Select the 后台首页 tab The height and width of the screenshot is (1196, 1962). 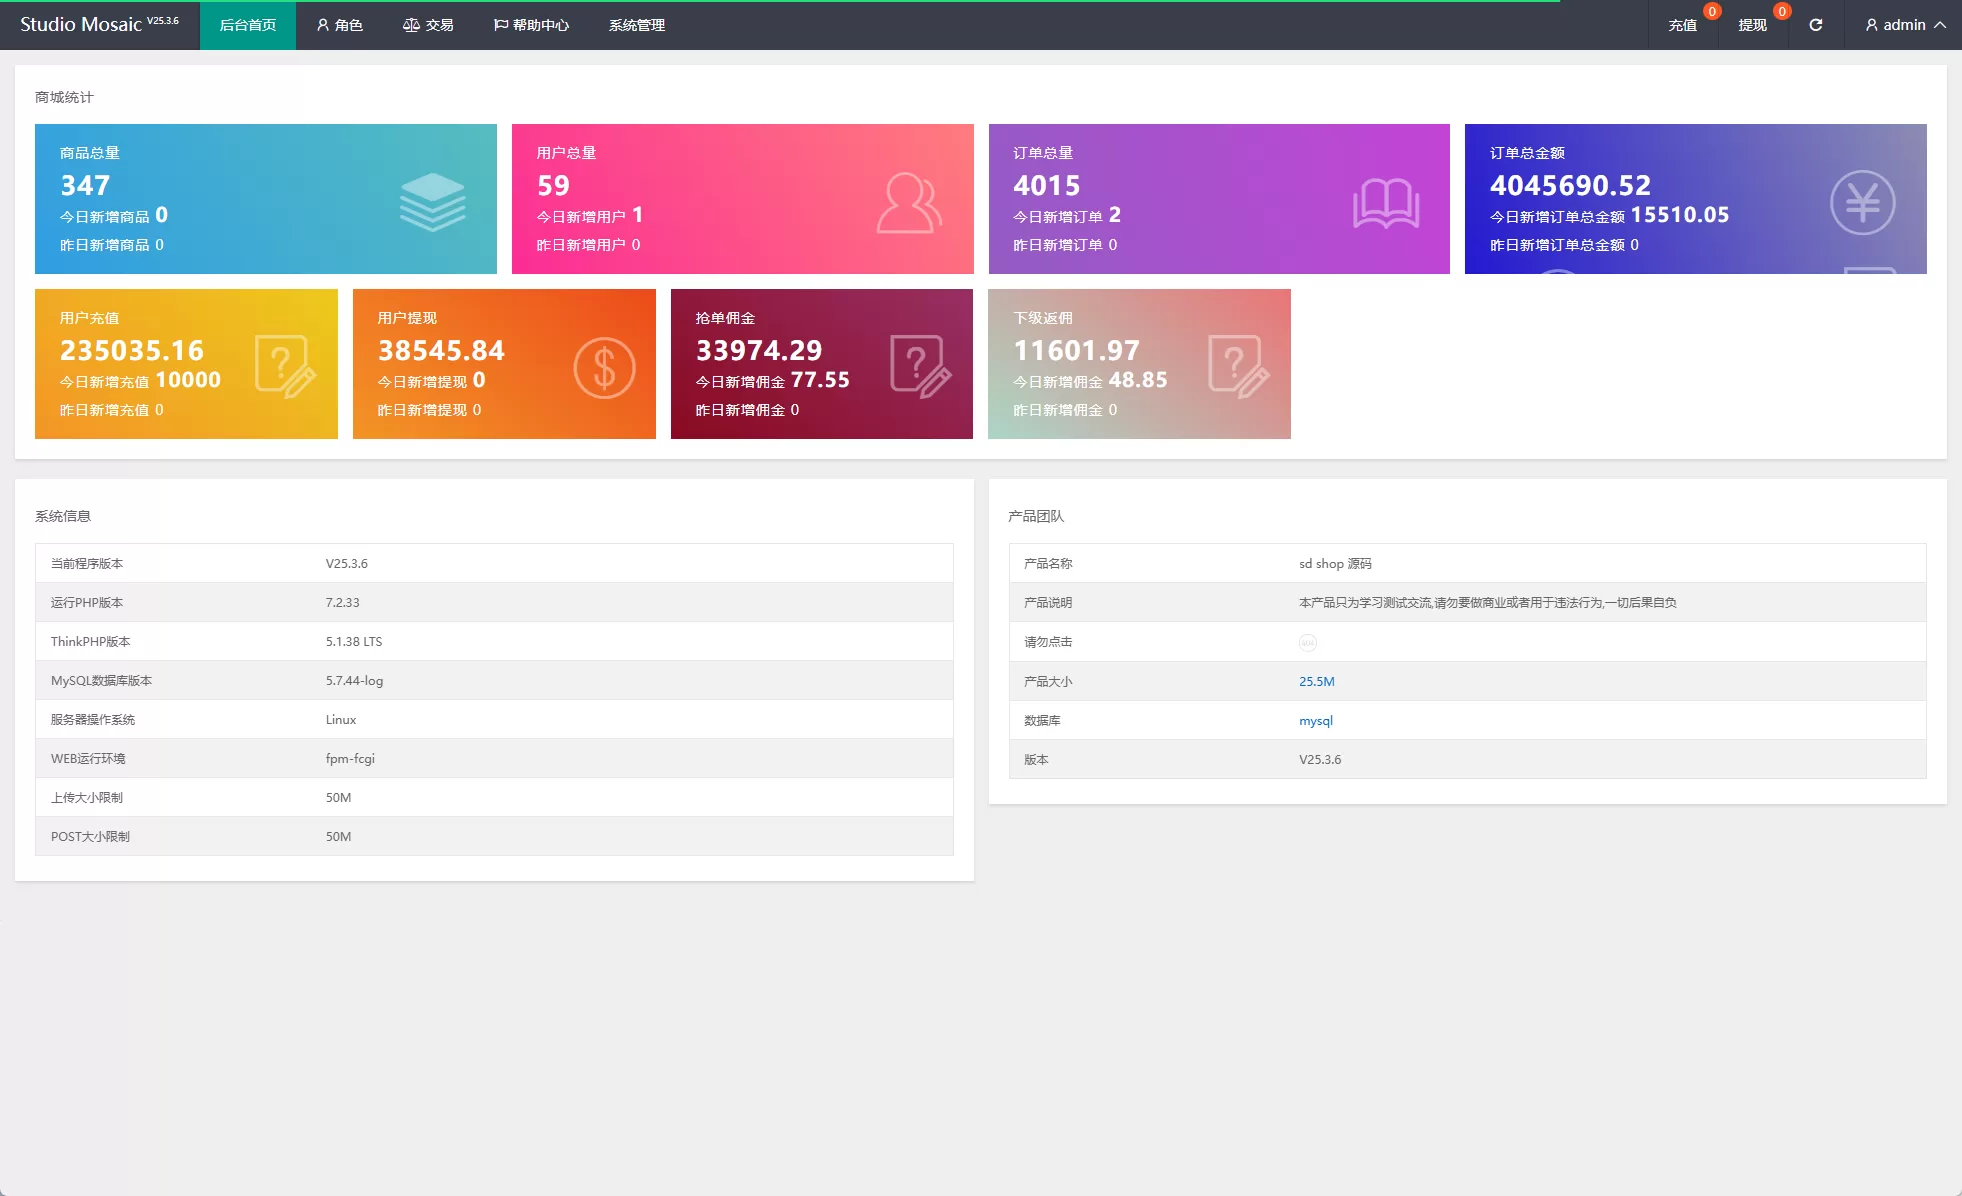pyautogui.click(x=247, y=25)
